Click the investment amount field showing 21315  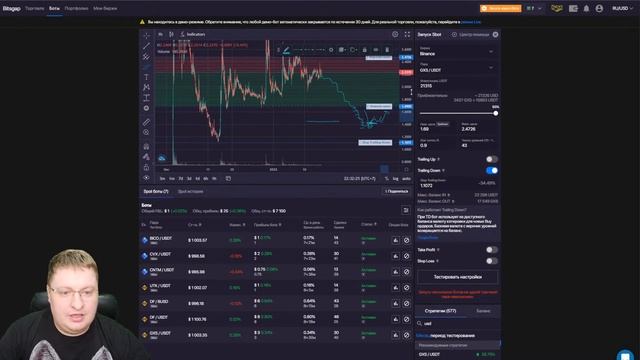coord(458,84)
